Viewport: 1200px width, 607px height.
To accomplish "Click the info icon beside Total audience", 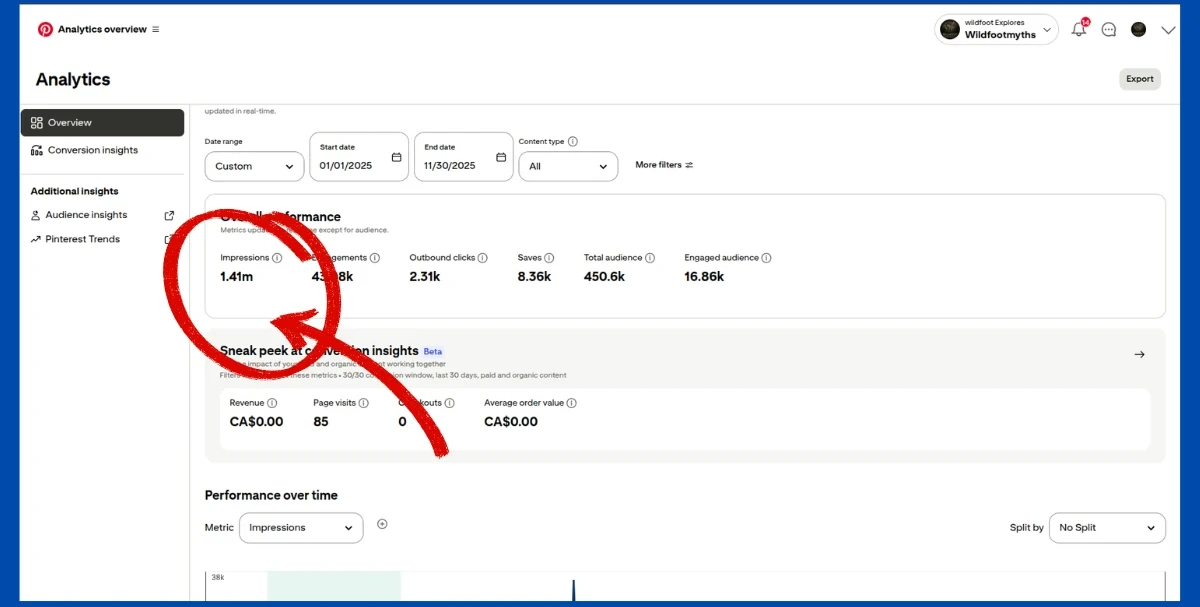I will pyautogui.click(x=650, y=258).
